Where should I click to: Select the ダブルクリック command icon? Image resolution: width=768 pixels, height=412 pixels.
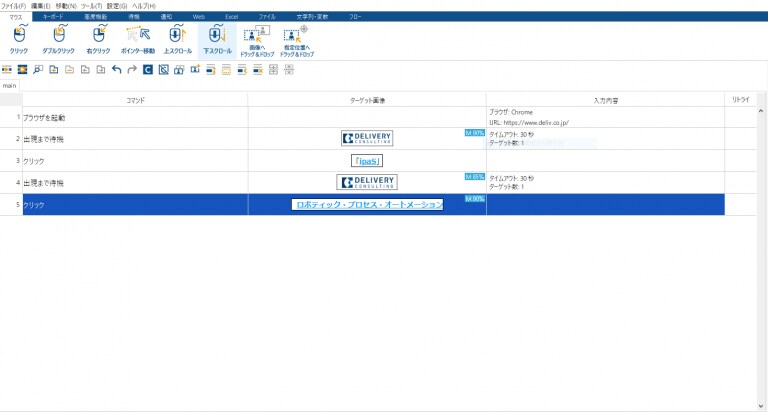[58, 40]
